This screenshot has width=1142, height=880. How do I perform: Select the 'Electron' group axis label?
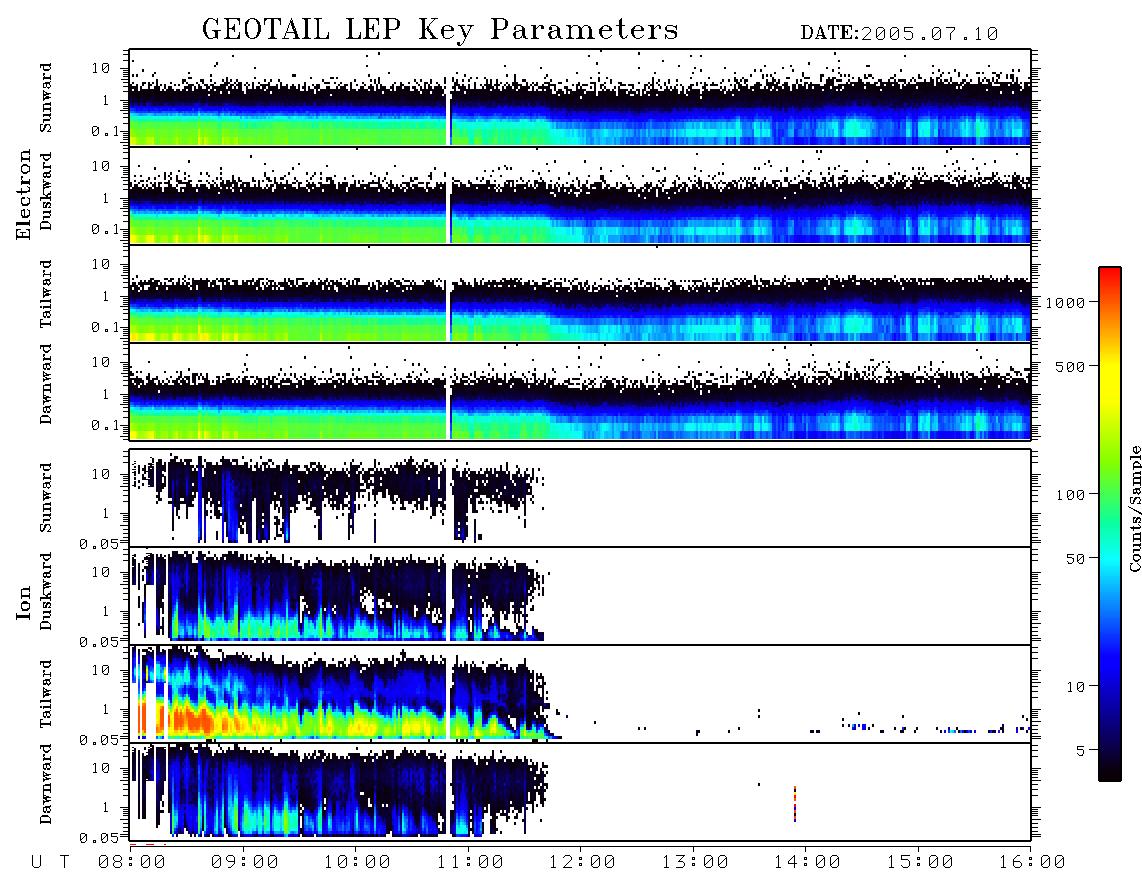tap(23, 194)
